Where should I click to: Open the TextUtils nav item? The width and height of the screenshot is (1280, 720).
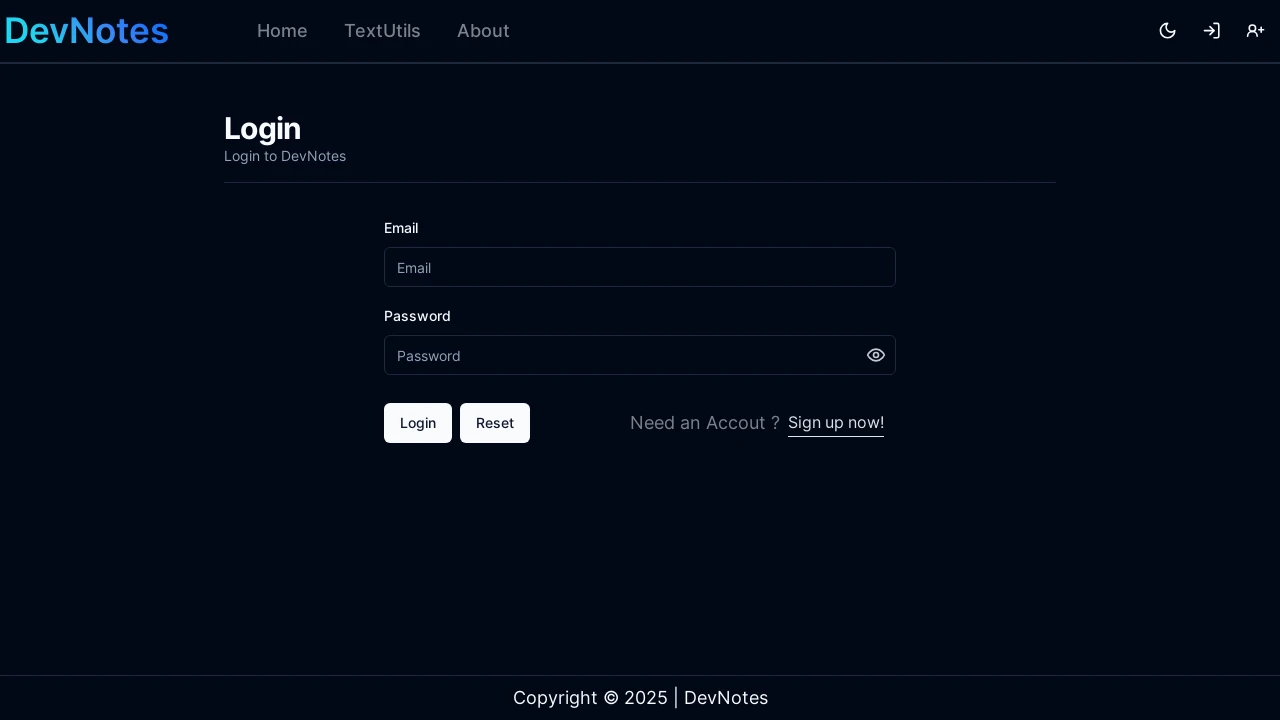382,31
